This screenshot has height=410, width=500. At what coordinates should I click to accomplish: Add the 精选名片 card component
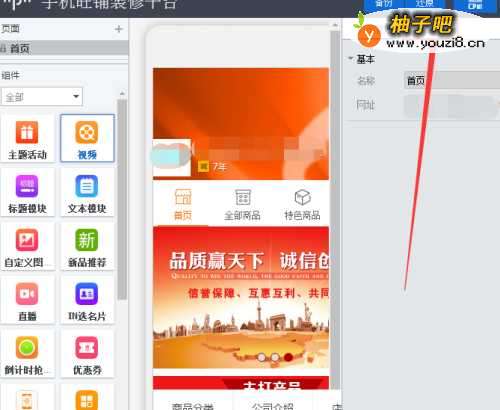point(87,300)
